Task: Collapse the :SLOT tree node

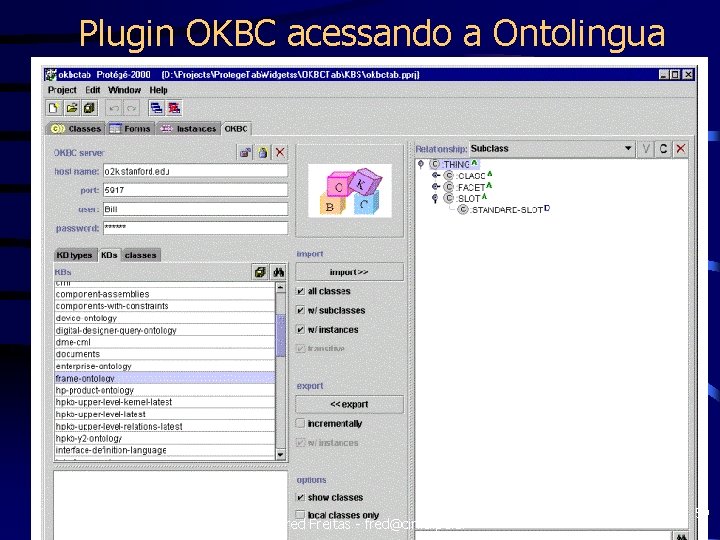Action: click(435, 198)
